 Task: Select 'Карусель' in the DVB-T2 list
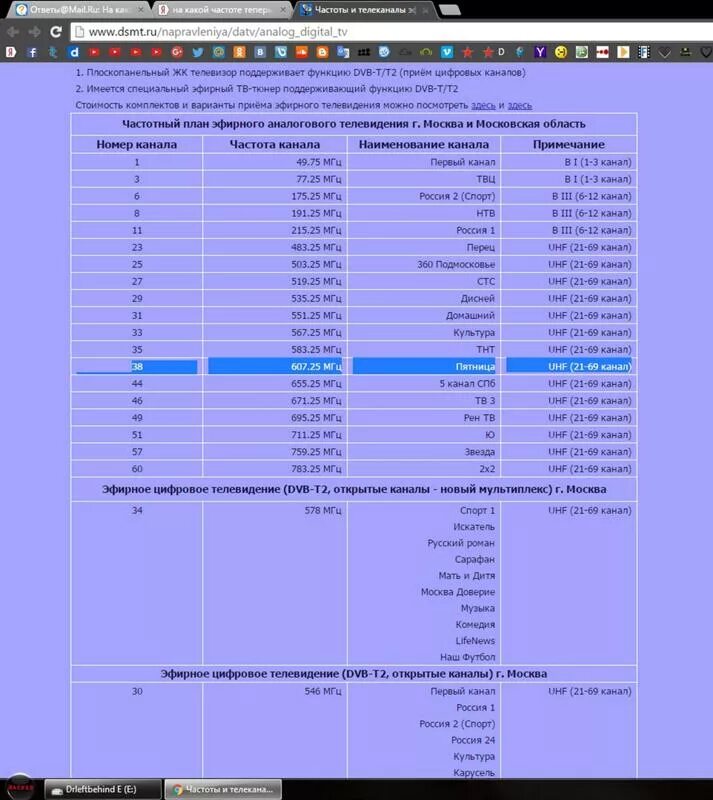tap(474, 772)
